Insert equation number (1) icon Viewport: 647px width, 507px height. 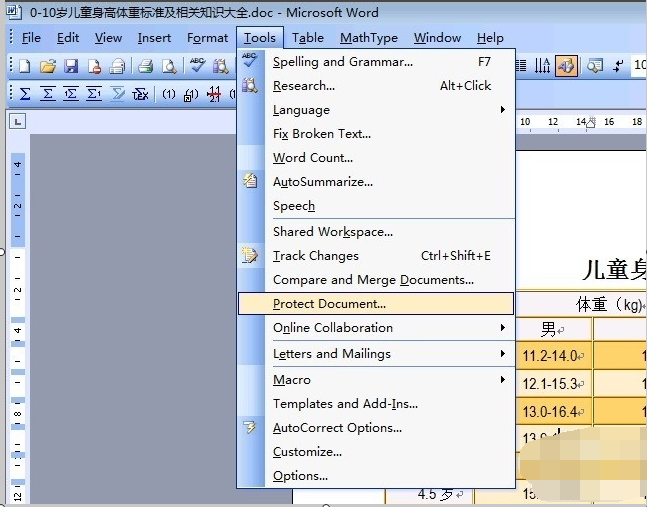point(168,94)
